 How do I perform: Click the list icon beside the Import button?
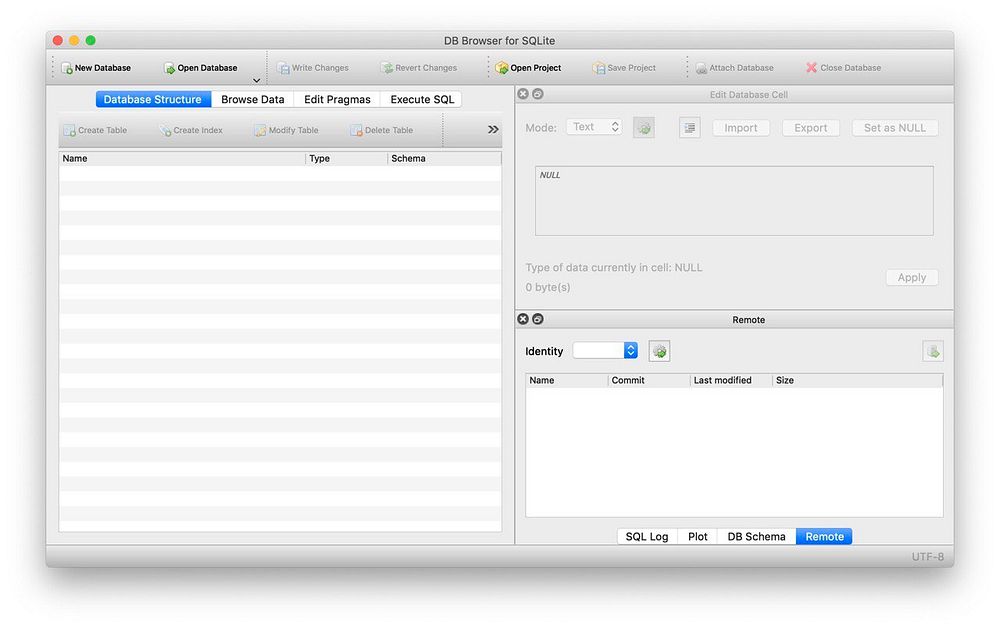tap(689, 128)
